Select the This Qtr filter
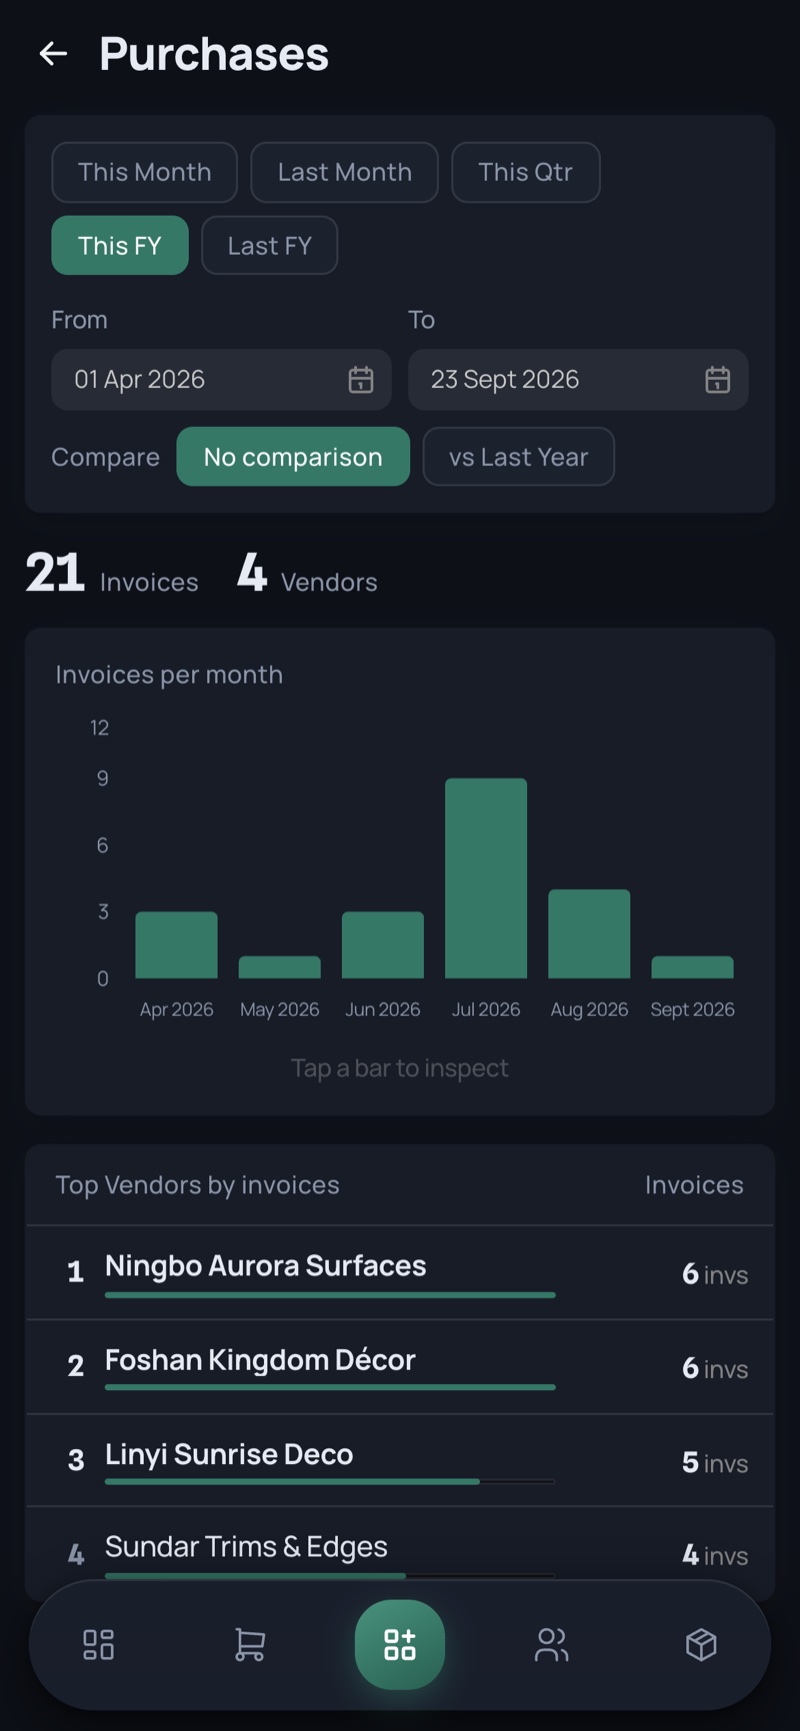800x1731 pixels. (525, 172)
